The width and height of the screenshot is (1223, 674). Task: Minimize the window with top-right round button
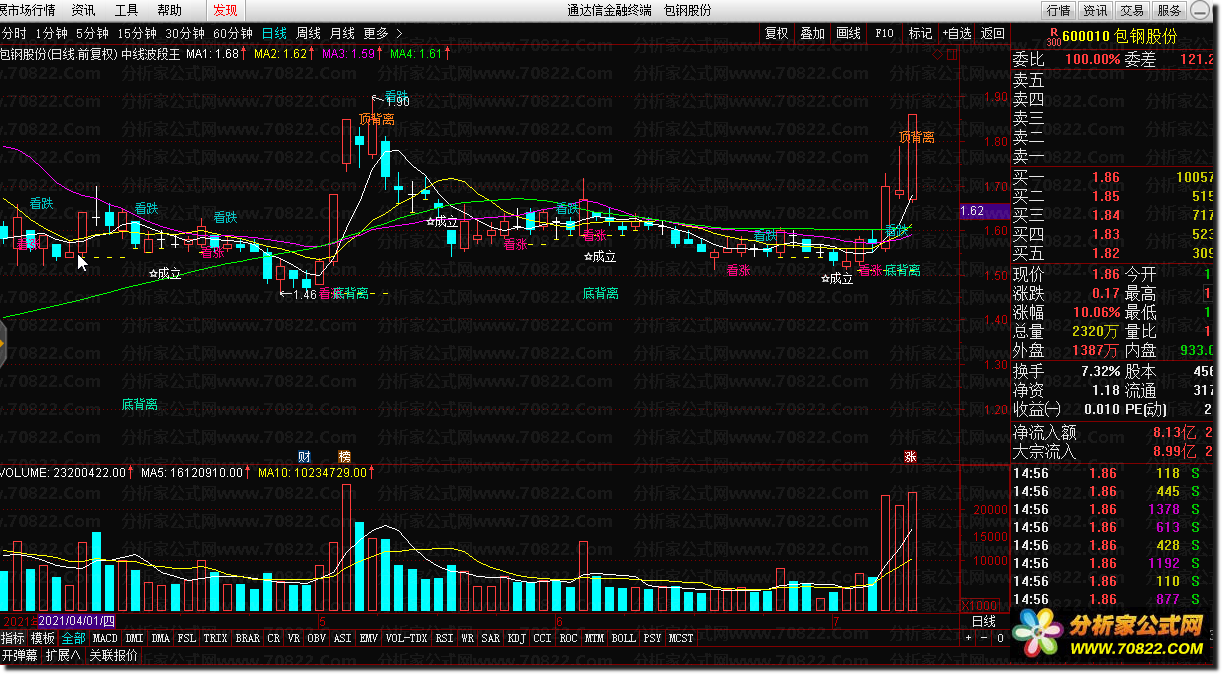(x=1199, y=10)
